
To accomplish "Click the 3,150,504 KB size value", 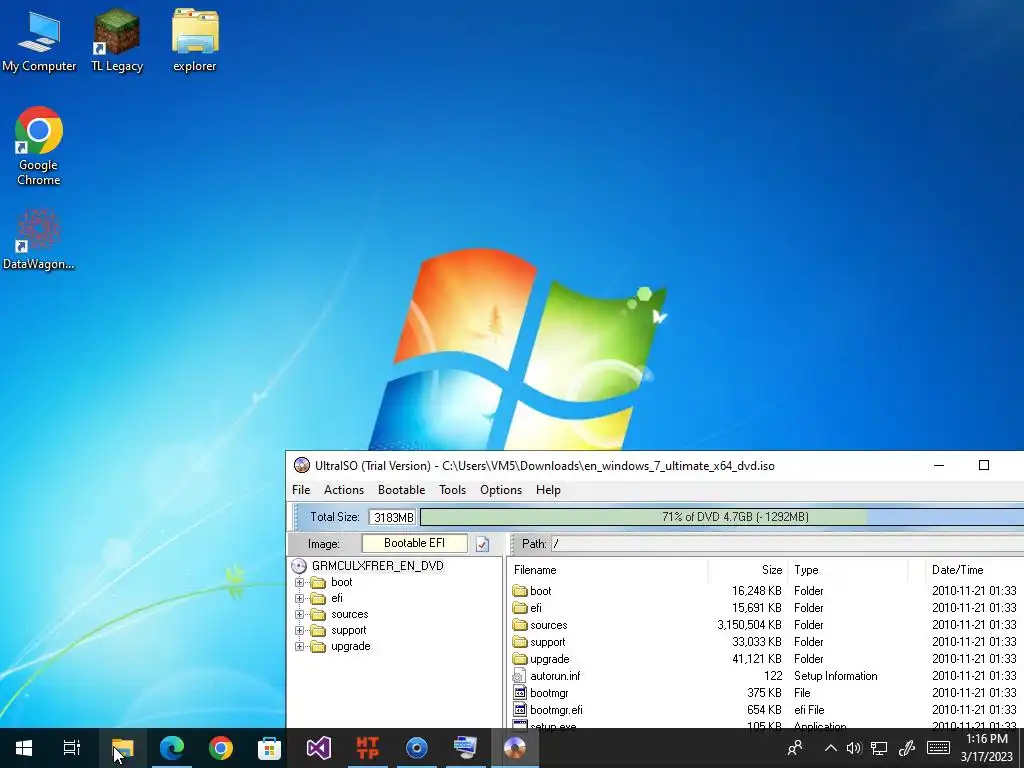I will [749, 625].
